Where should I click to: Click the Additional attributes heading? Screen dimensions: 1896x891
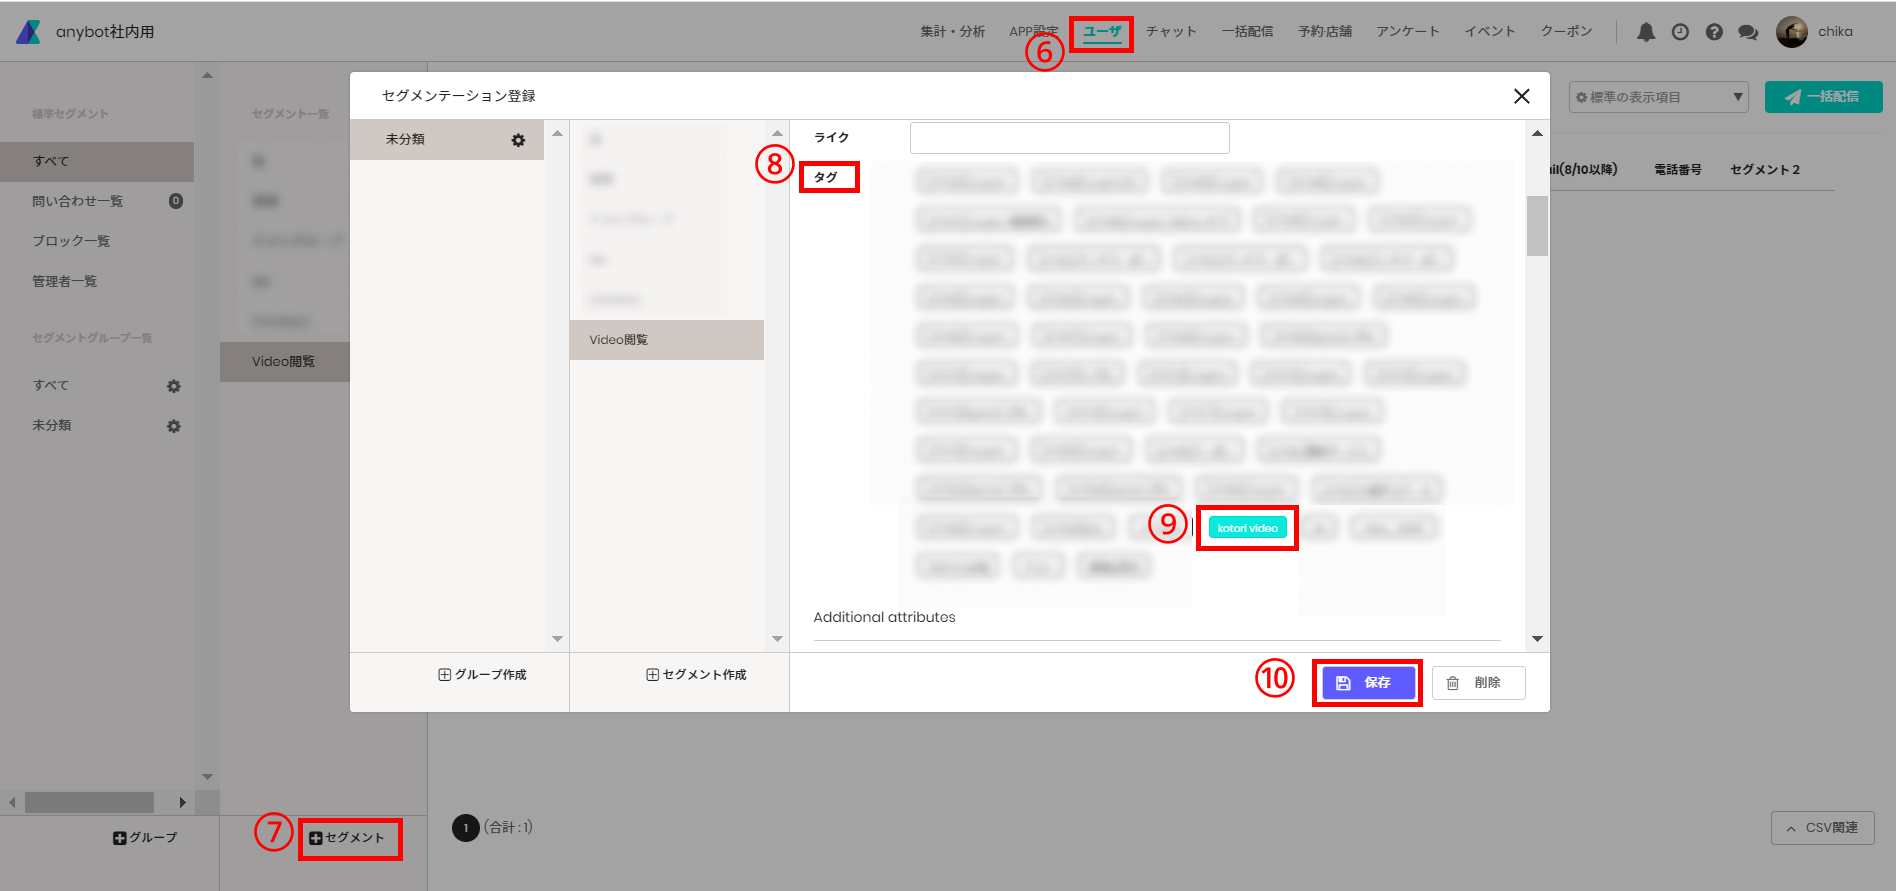pyautogui.click(x=884, y=618)
